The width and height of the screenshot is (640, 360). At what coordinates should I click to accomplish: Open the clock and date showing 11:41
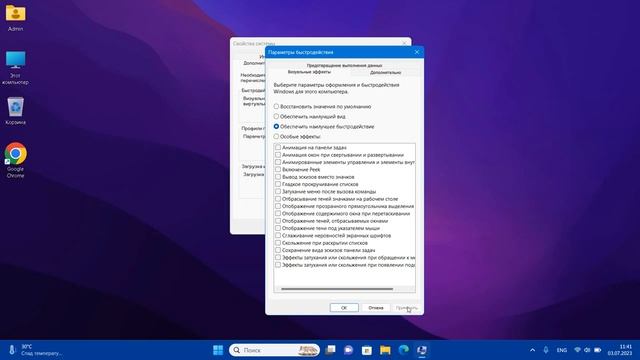(620, 350)
